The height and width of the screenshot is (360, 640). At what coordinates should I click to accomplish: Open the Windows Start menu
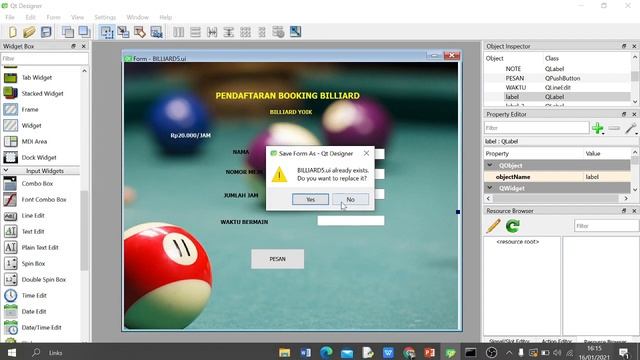click(x=11, y=352)
